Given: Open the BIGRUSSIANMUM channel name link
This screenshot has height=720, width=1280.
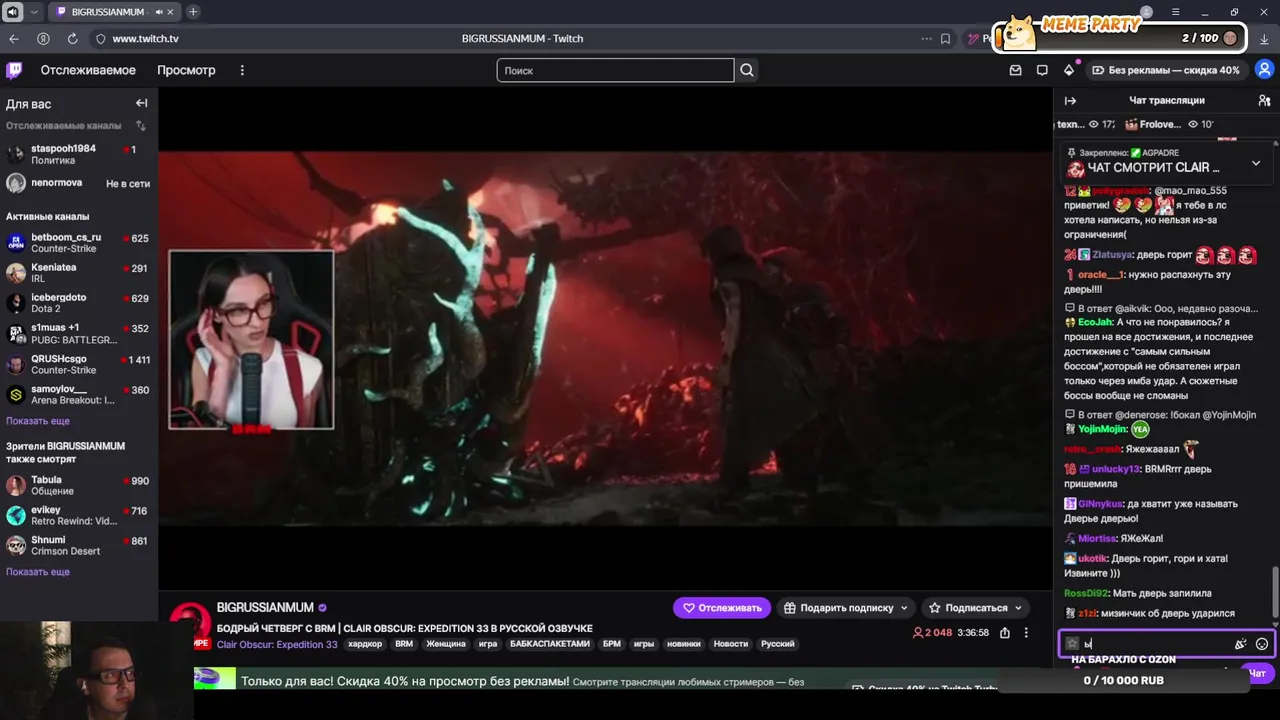Looking at the screenshot, I should click(x=265, y=607).
